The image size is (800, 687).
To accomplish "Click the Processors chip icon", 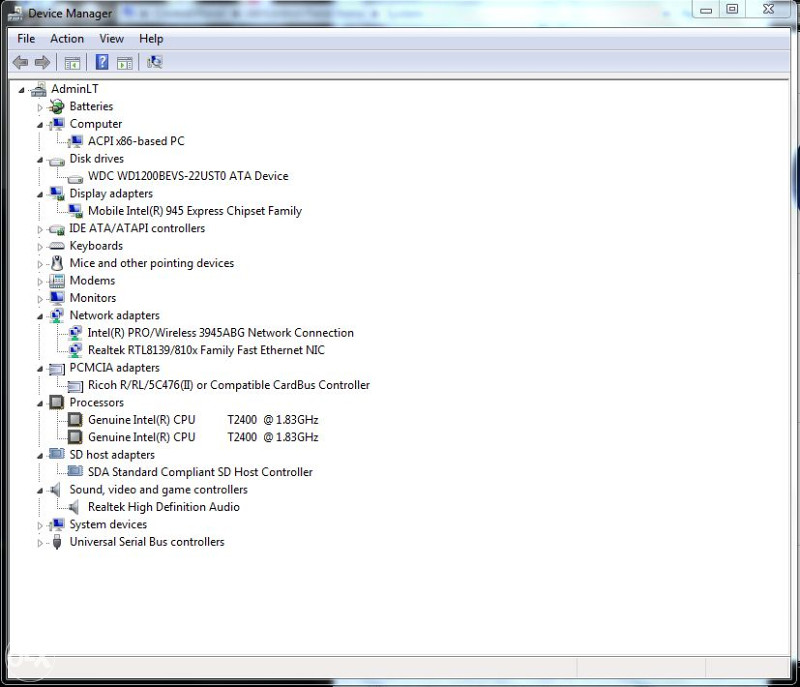I will (x=57, y=402).
